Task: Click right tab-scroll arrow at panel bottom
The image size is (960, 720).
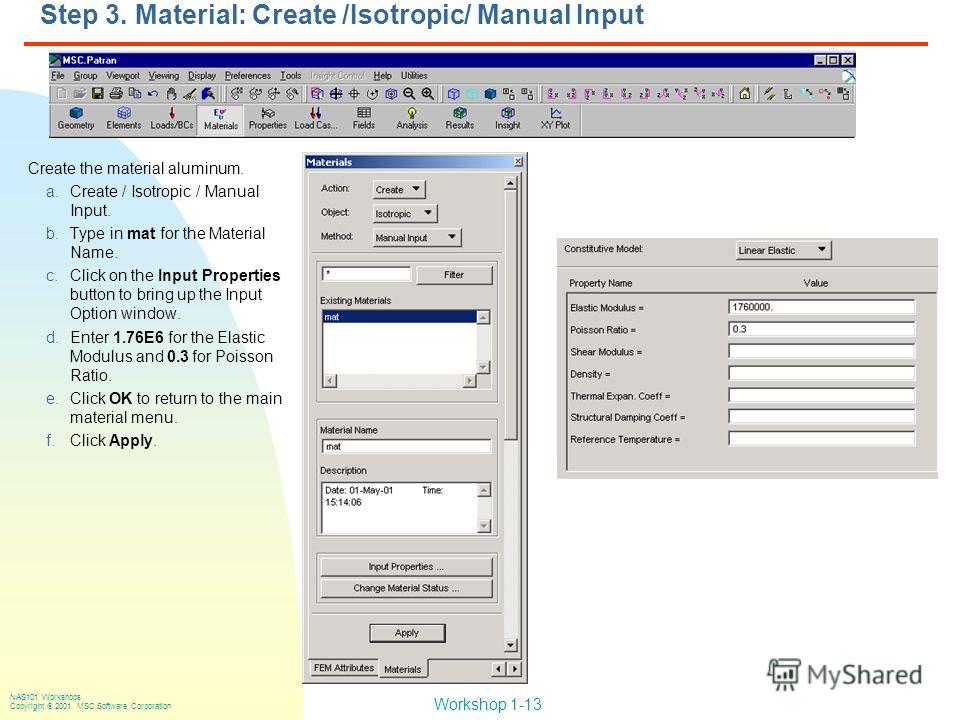Action: 515,669
